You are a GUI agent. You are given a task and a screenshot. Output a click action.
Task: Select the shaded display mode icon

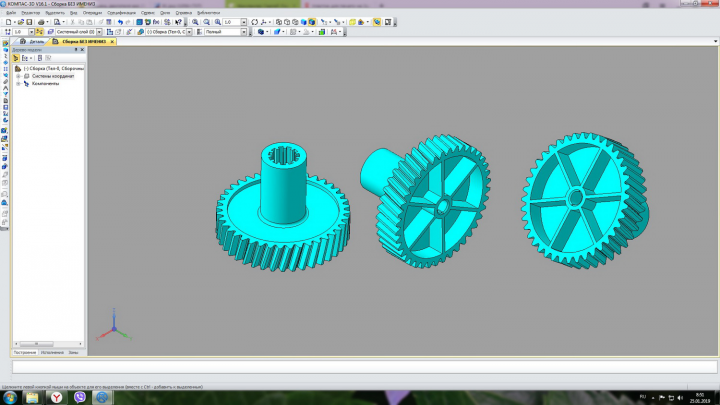tap(304, 22)
